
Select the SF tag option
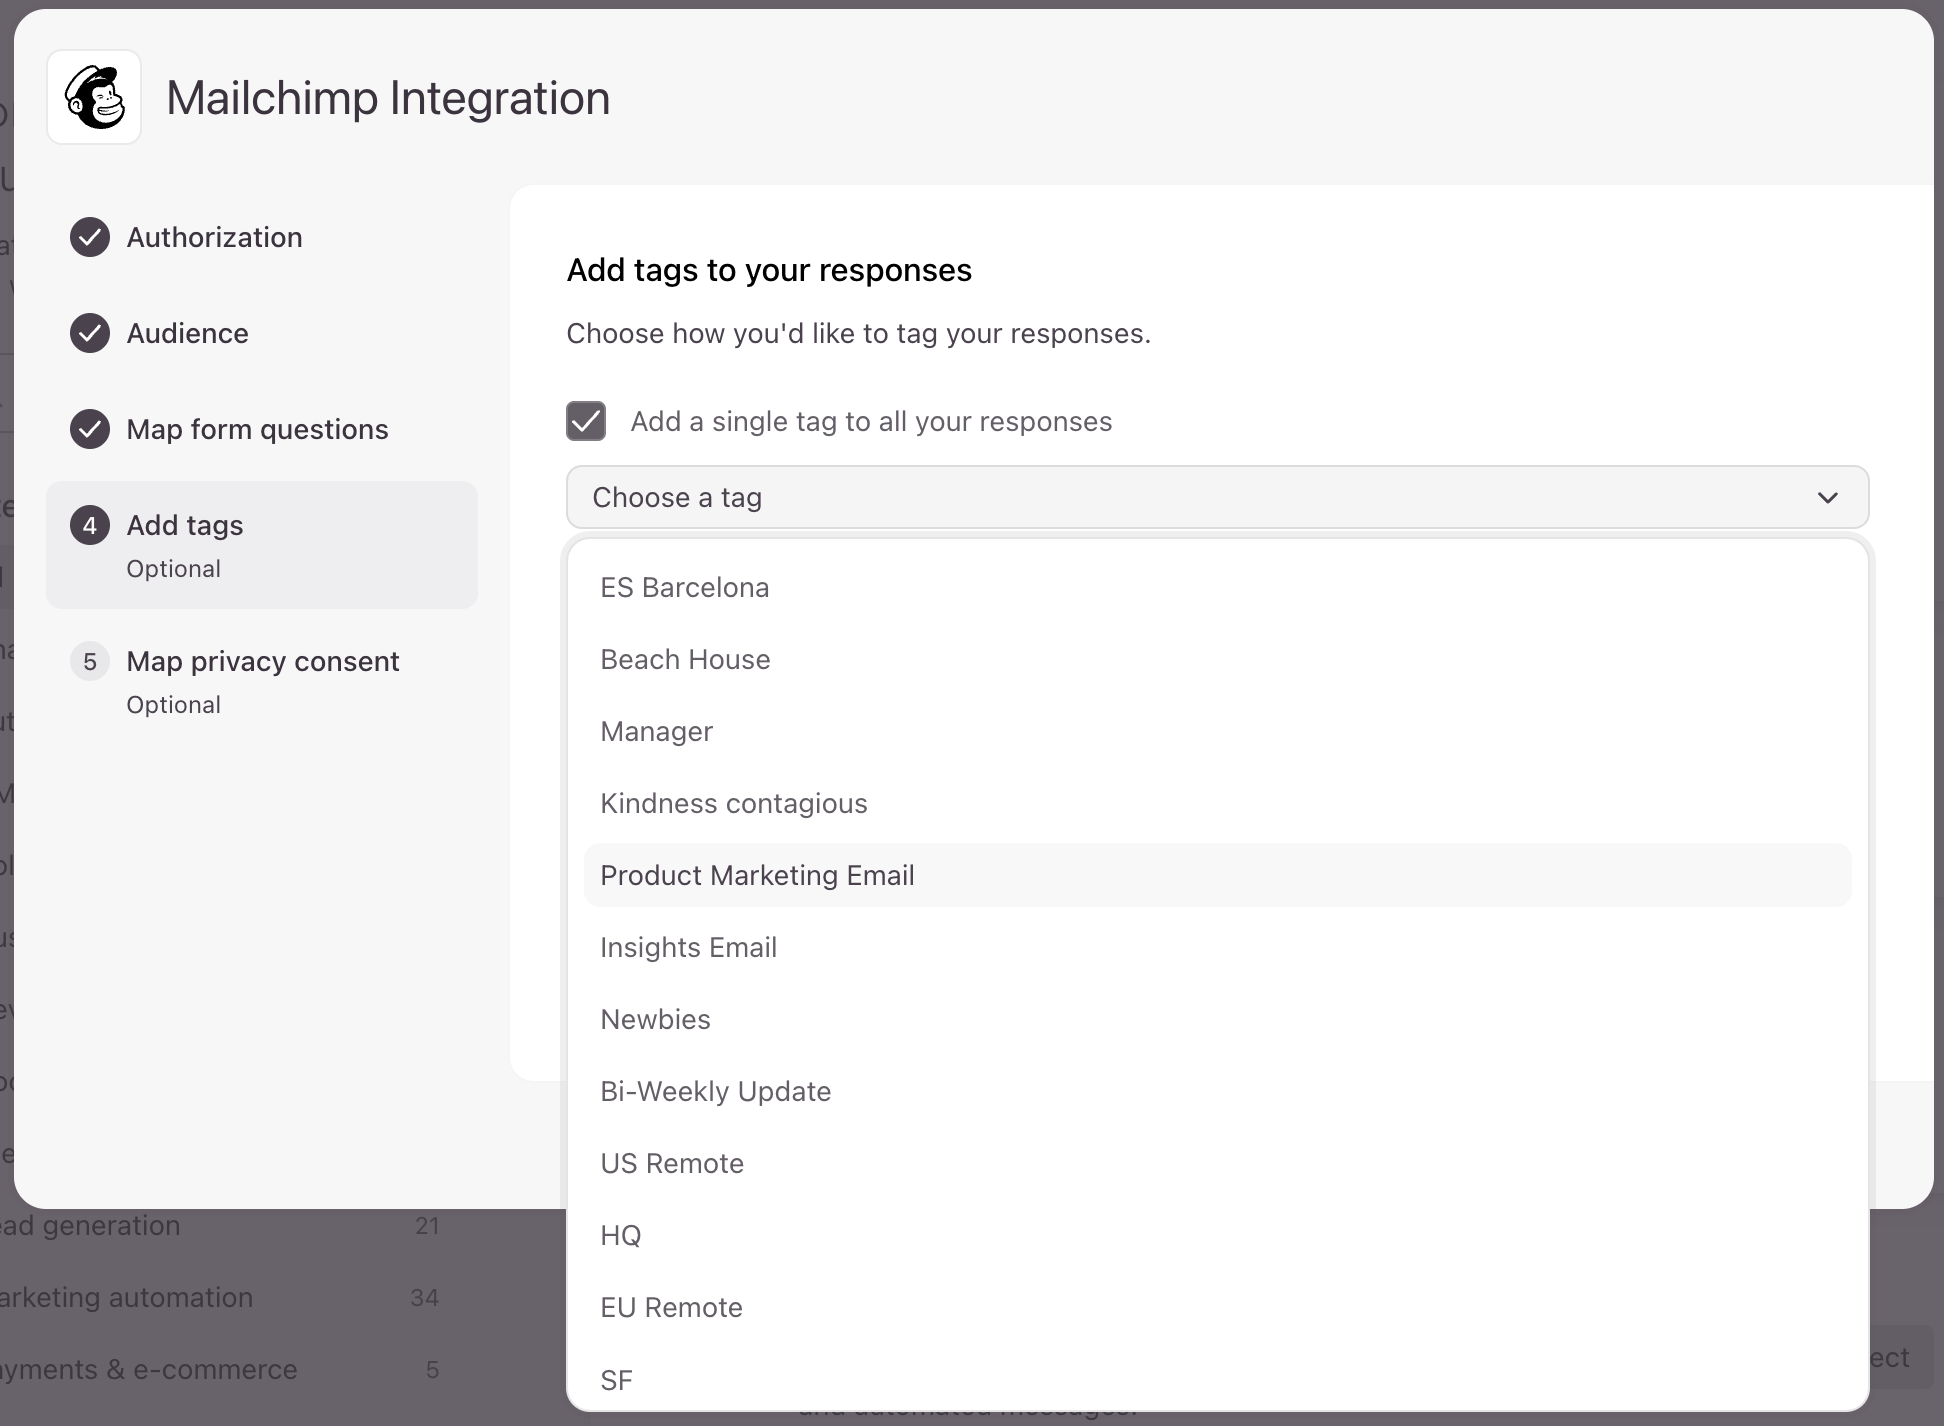(x=1217, y=1380)
